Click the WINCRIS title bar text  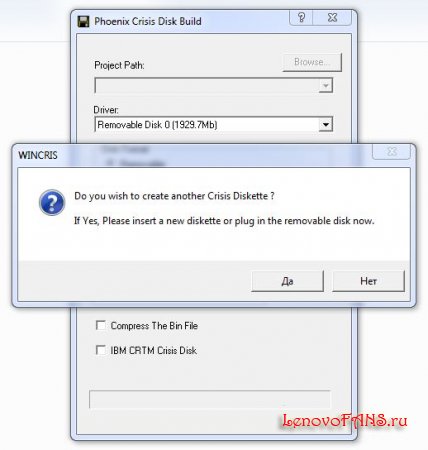click(x=38, y=155)
